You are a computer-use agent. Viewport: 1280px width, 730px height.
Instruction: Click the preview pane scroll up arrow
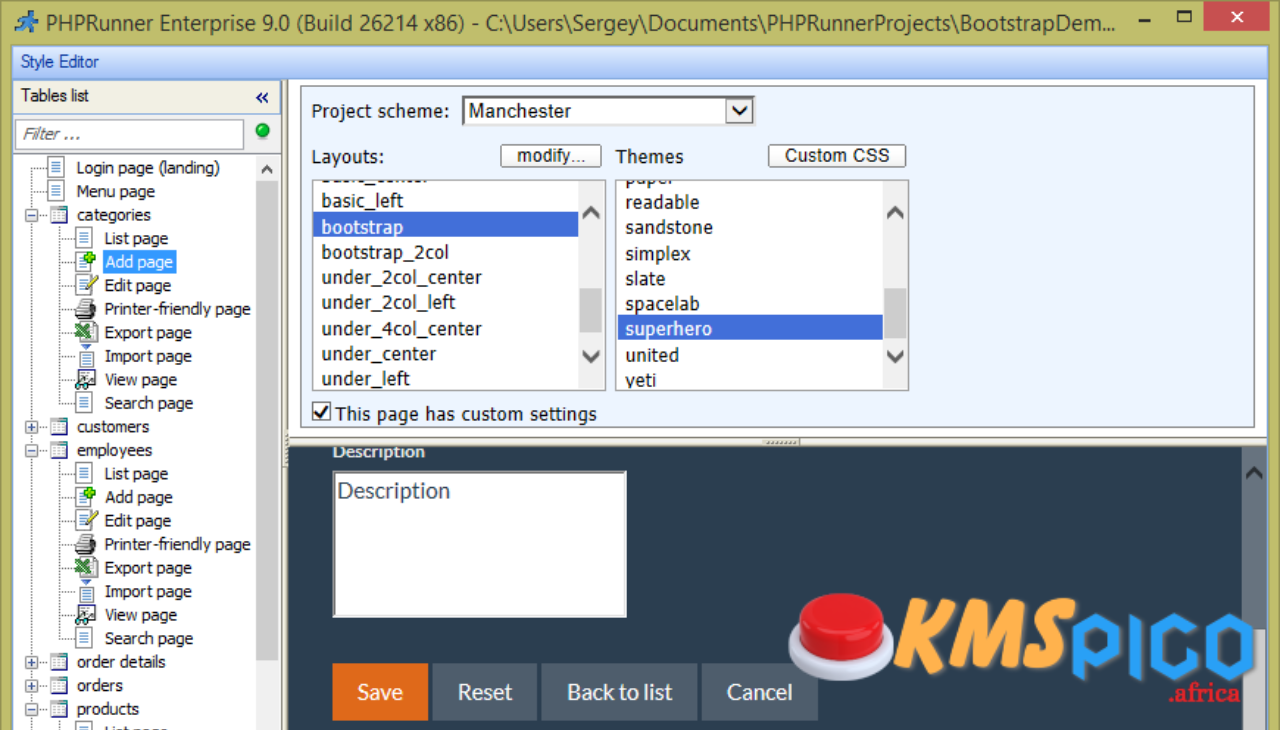click(x=1254, y=473)
